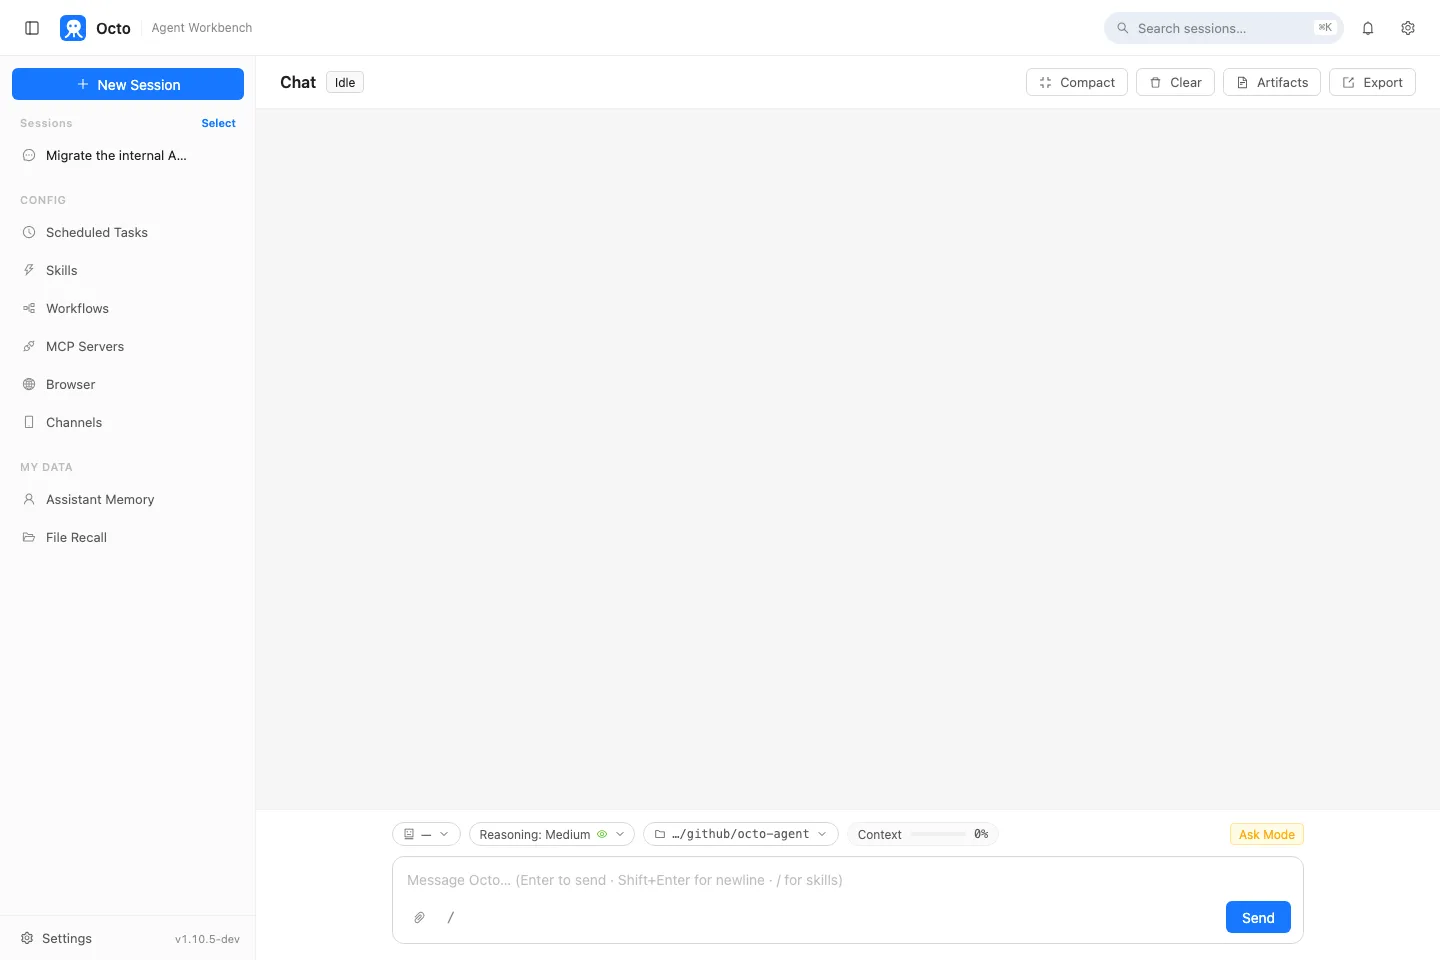
Task: Toggle the sidebar panel icon
Action: [x=32, y=28]
